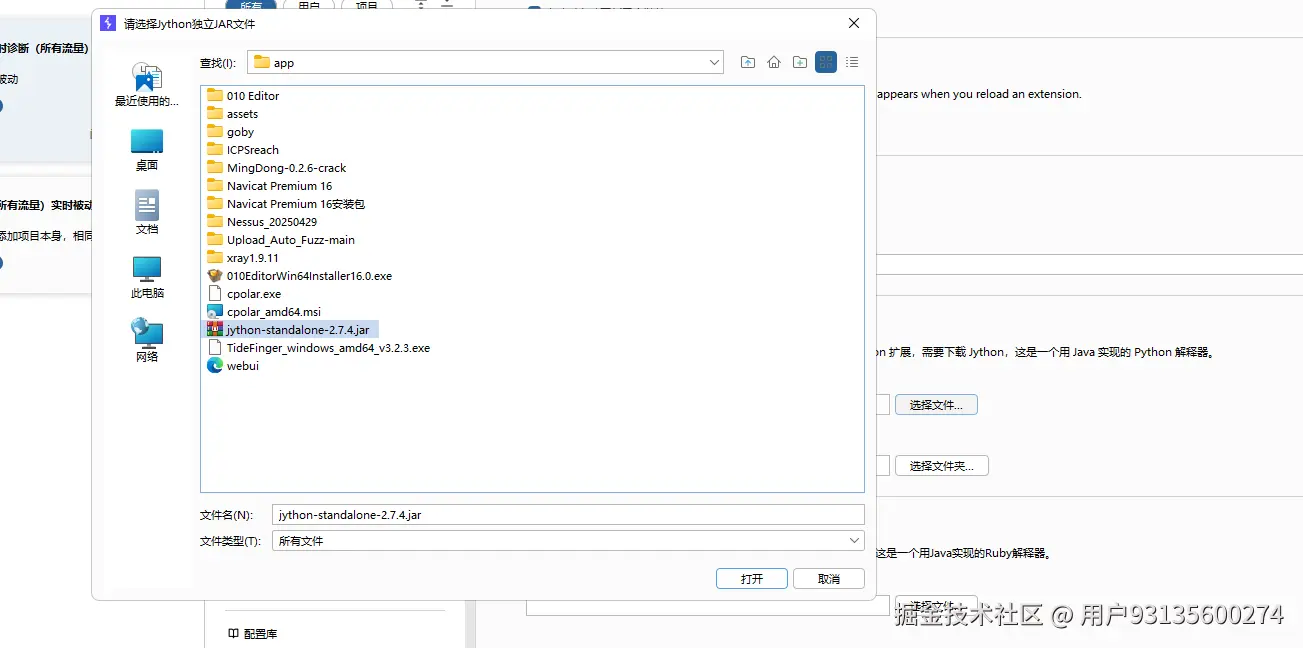Click the jython-standalone-2.7.4.jar archive icon

coord(215,330)
